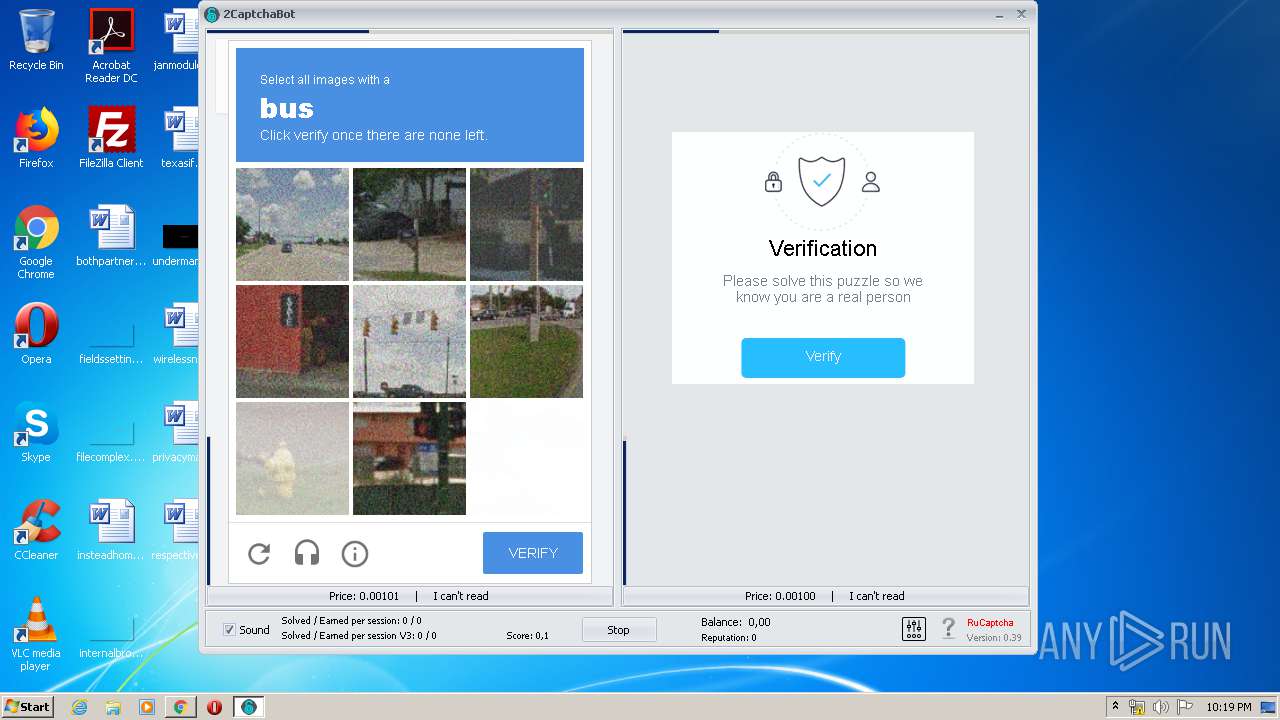Screen dimensions: 1280x720
Task: Select the traffic lights tile
Action: (409, 341)
